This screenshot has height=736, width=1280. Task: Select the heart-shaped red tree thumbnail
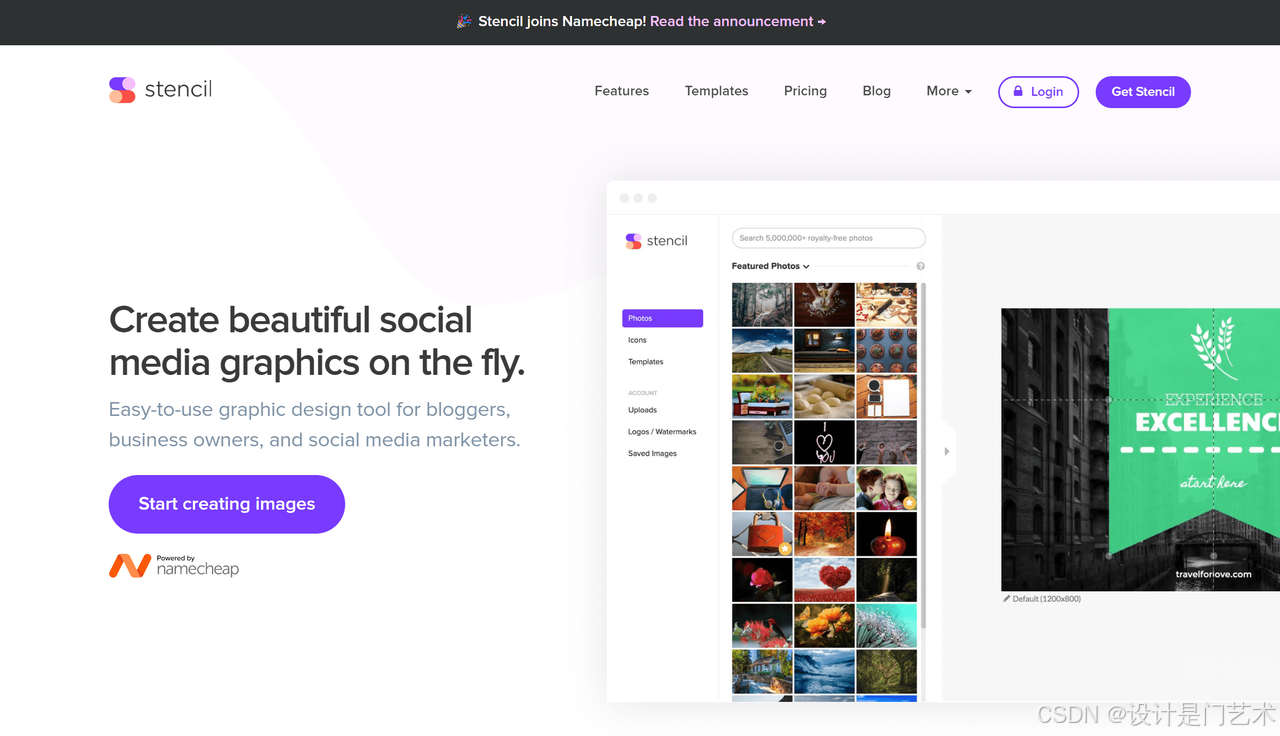[824, 580]
